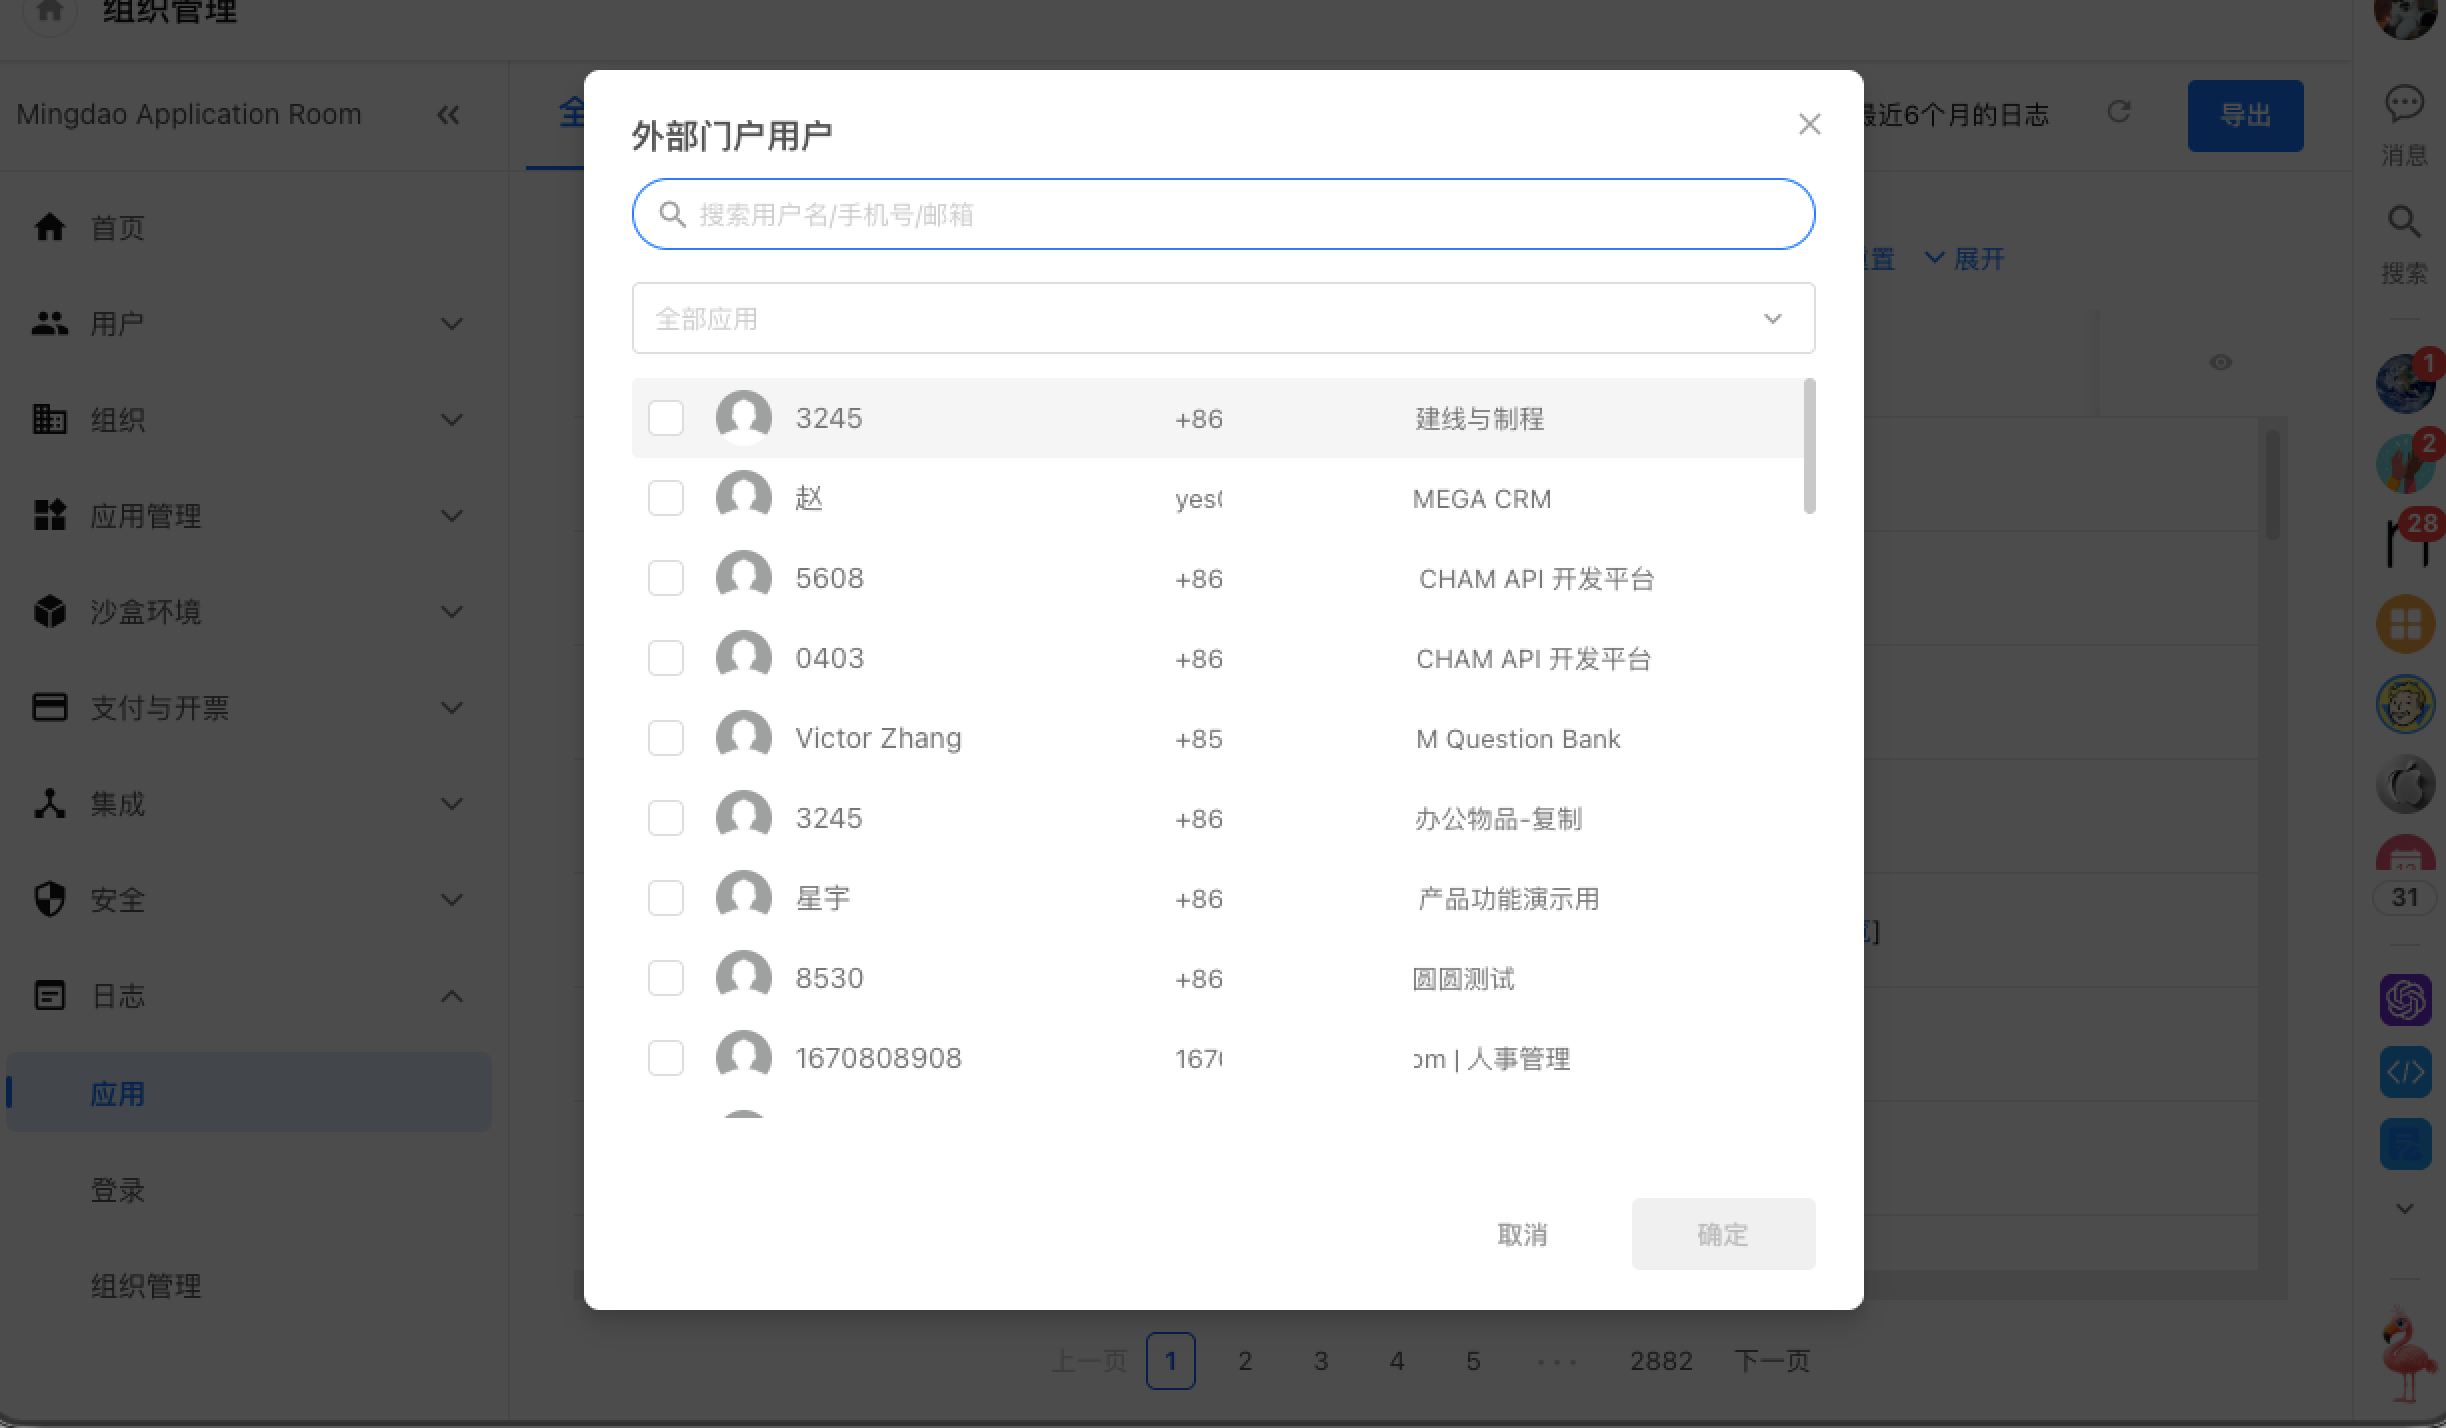Click the 集成 integration icon
The height and width of the screenshot is (1428, 2446).
50,803
